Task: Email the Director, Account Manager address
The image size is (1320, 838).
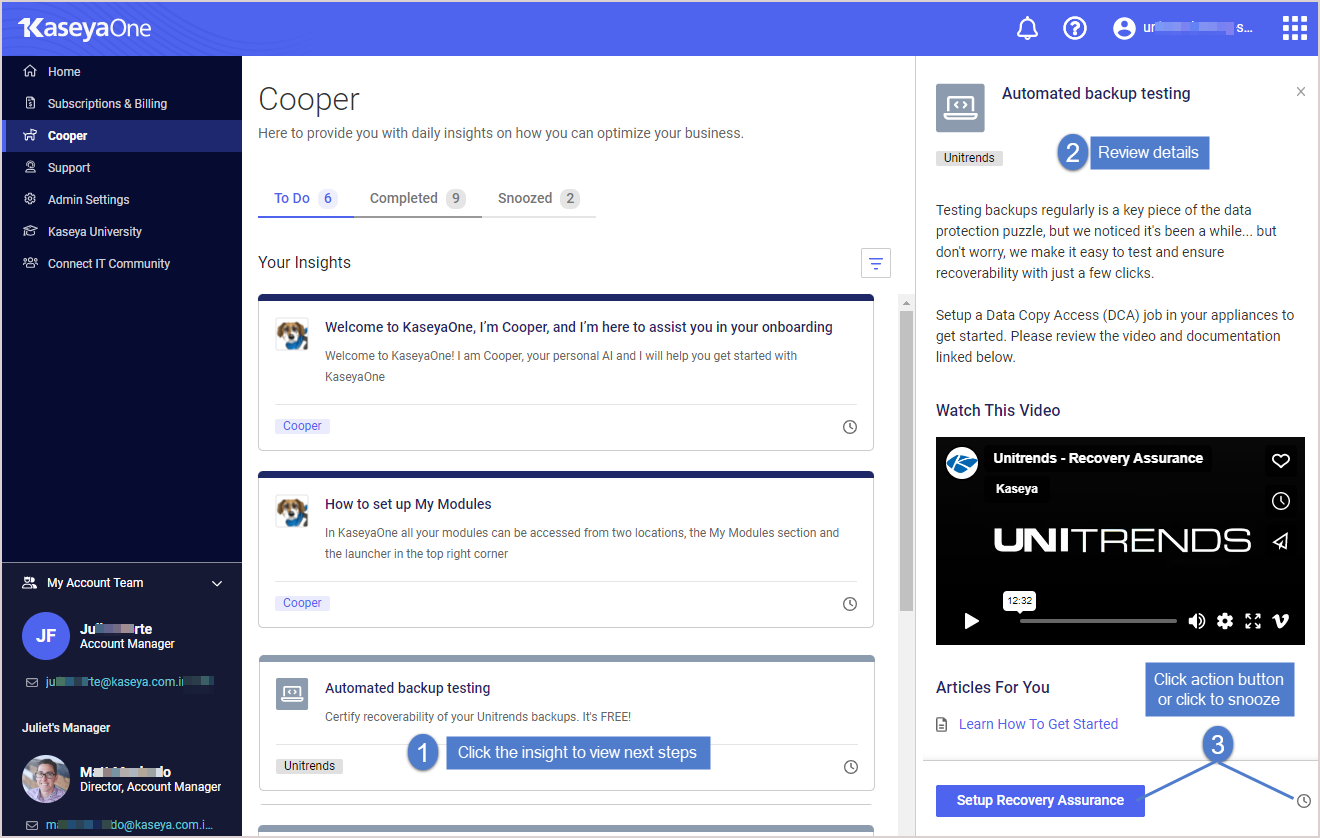Action: tap(129, 825)
